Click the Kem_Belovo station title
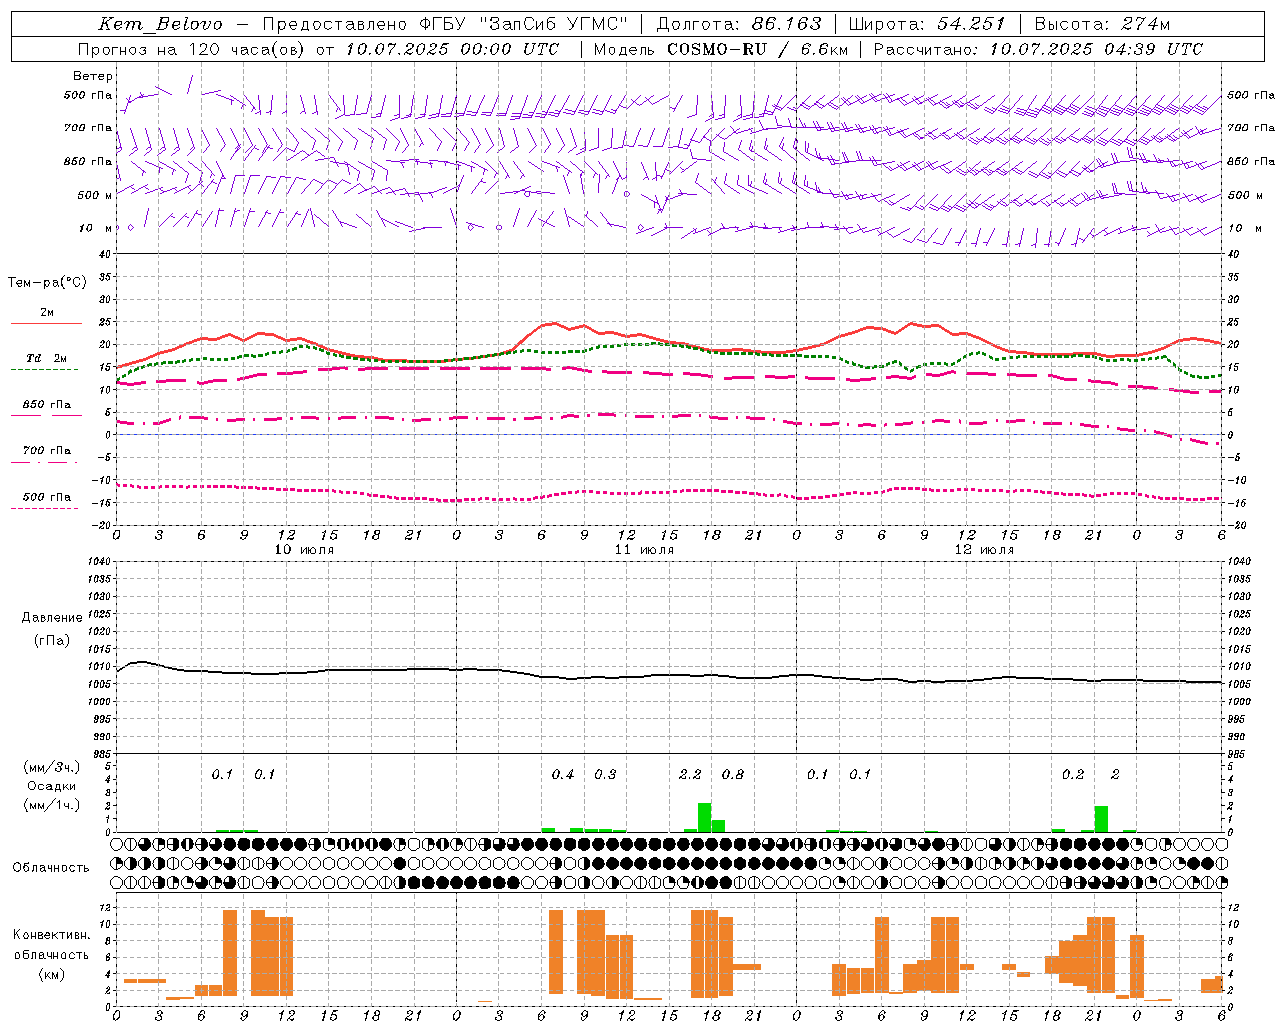Image resolution: width=1280 pixels, height=1024 pixels. coord(161,24)
